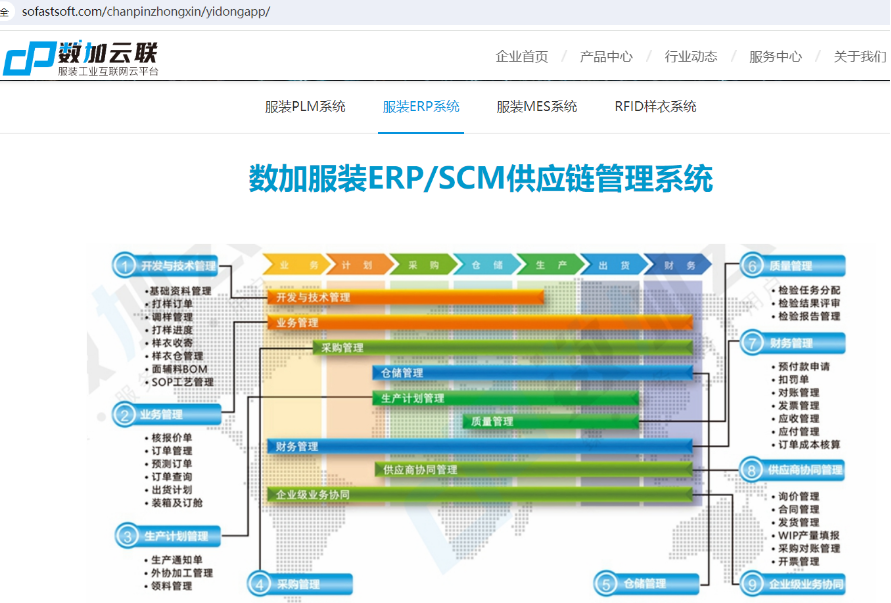This screenshot has width=891, height=603.
Task: Click 外协加工管理 list item
Action: [181, 573]
